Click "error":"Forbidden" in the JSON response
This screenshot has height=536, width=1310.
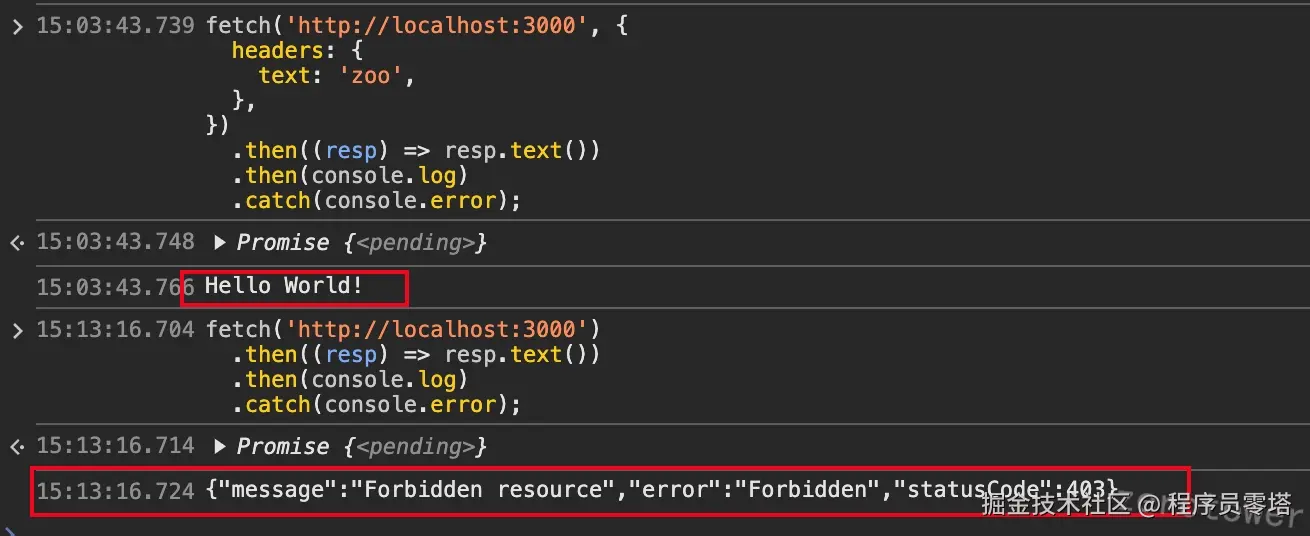[x=756, y=490]
